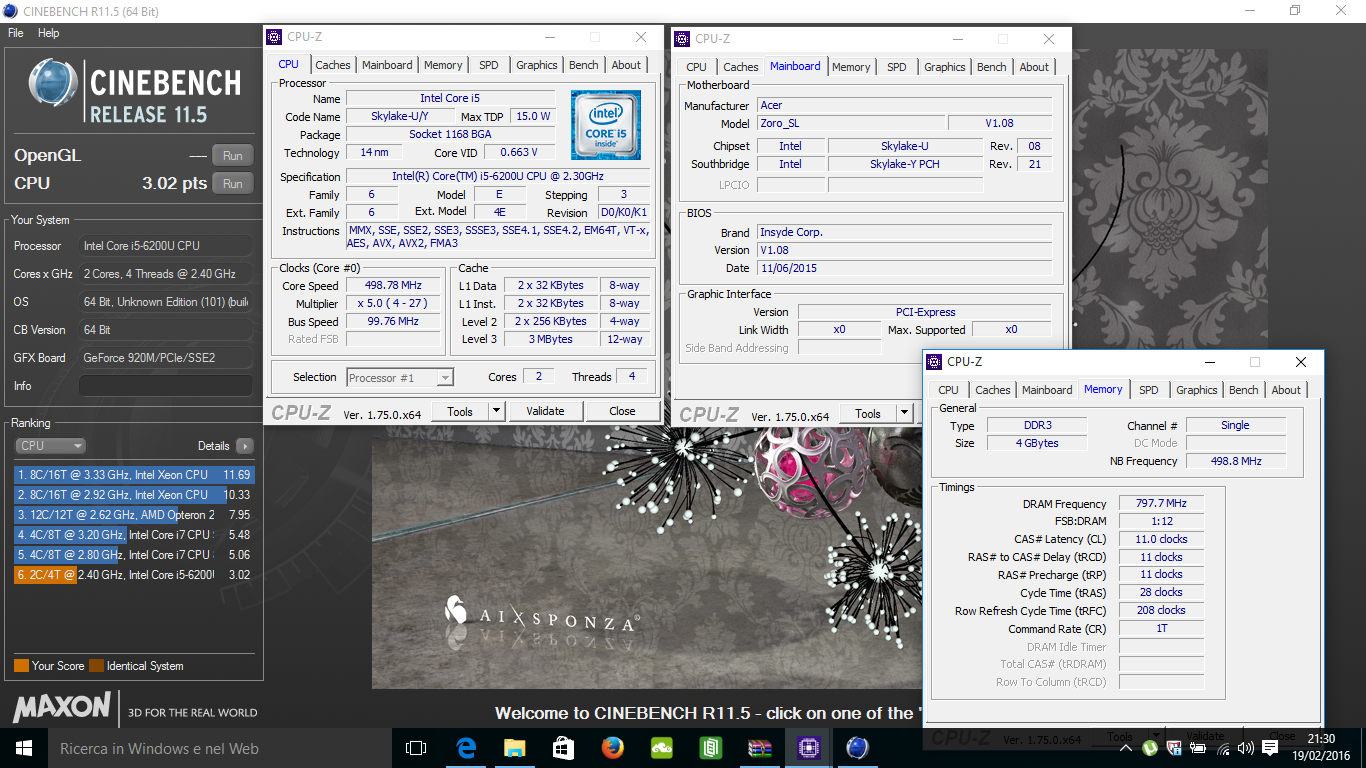Click the DRAM Frequency 797.7 MHz value
The height and width of the screenshot is (768, 1366).
pos(1161,504)
